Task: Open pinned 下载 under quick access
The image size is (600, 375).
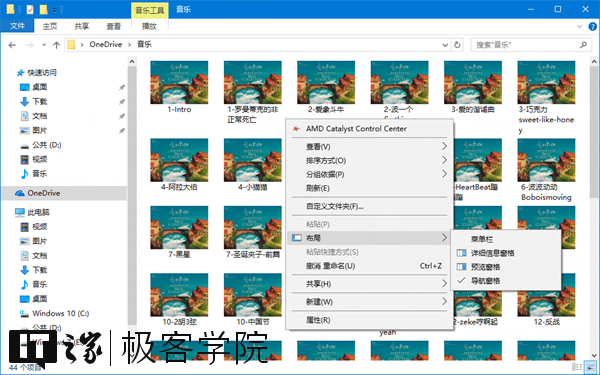Action: pos(39,101)
